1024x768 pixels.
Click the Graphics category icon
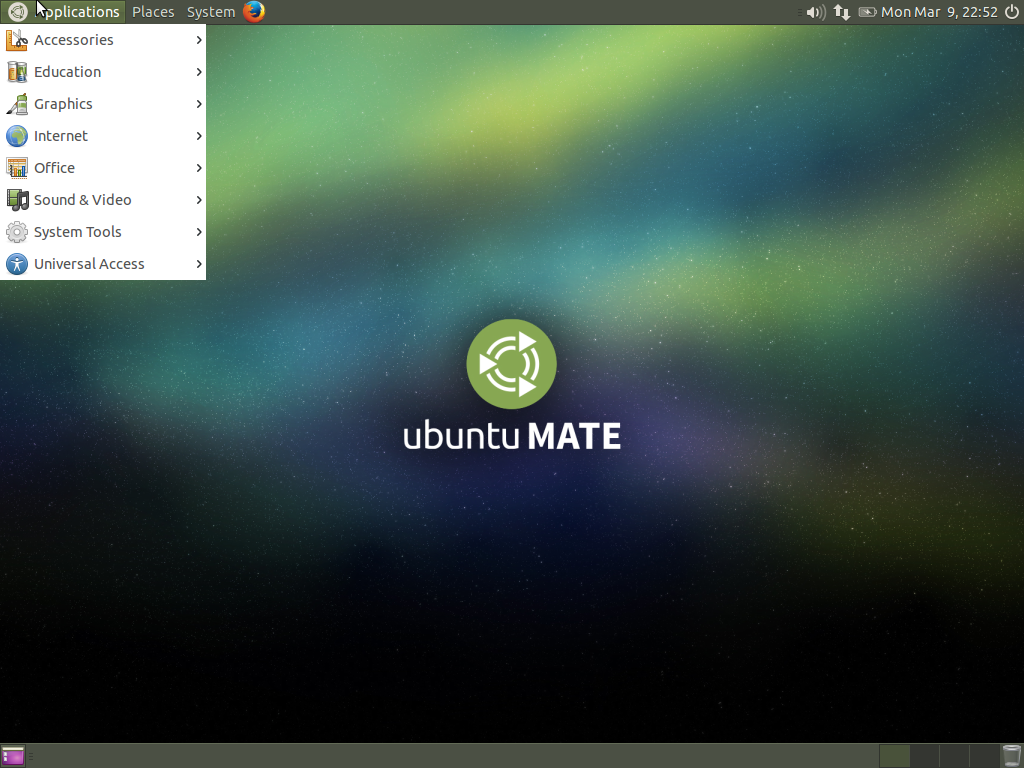[x=17, y=104]
